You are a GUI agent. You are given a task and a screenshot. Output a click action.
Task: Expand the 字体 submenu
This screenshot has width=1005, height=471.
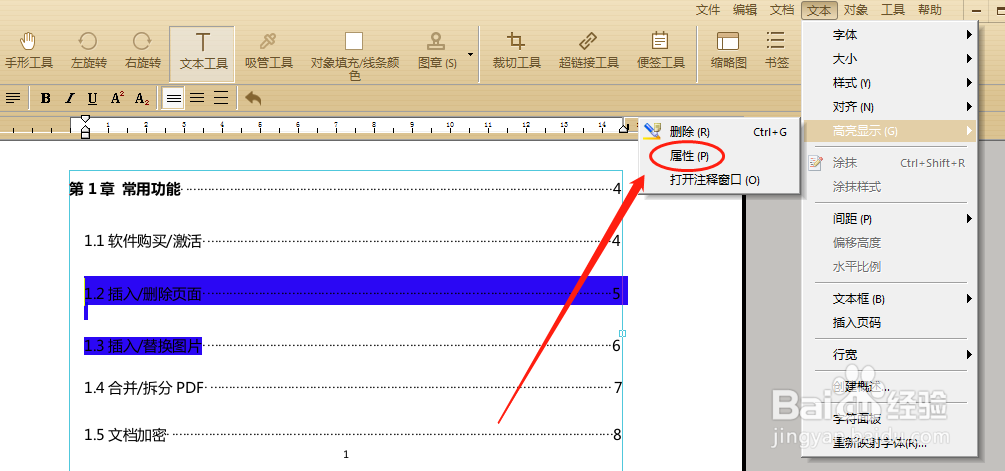889,35
